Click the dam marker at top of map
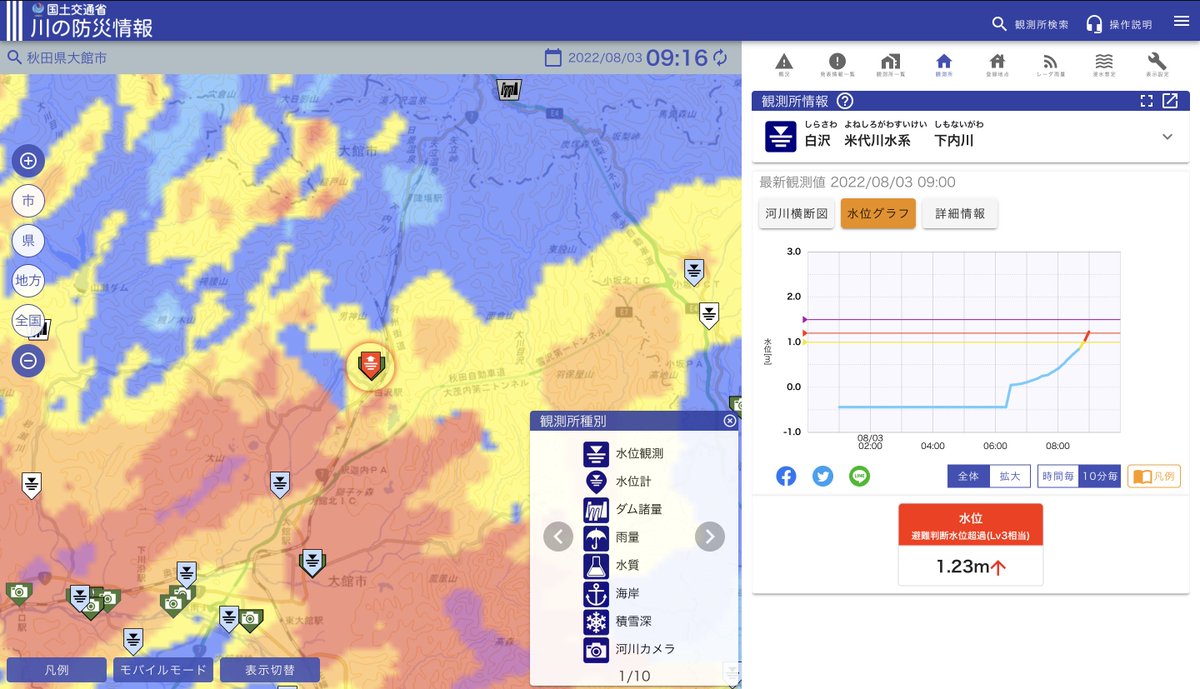The height and width of the screenshot is (689, 1200). [x=509, y=89]
